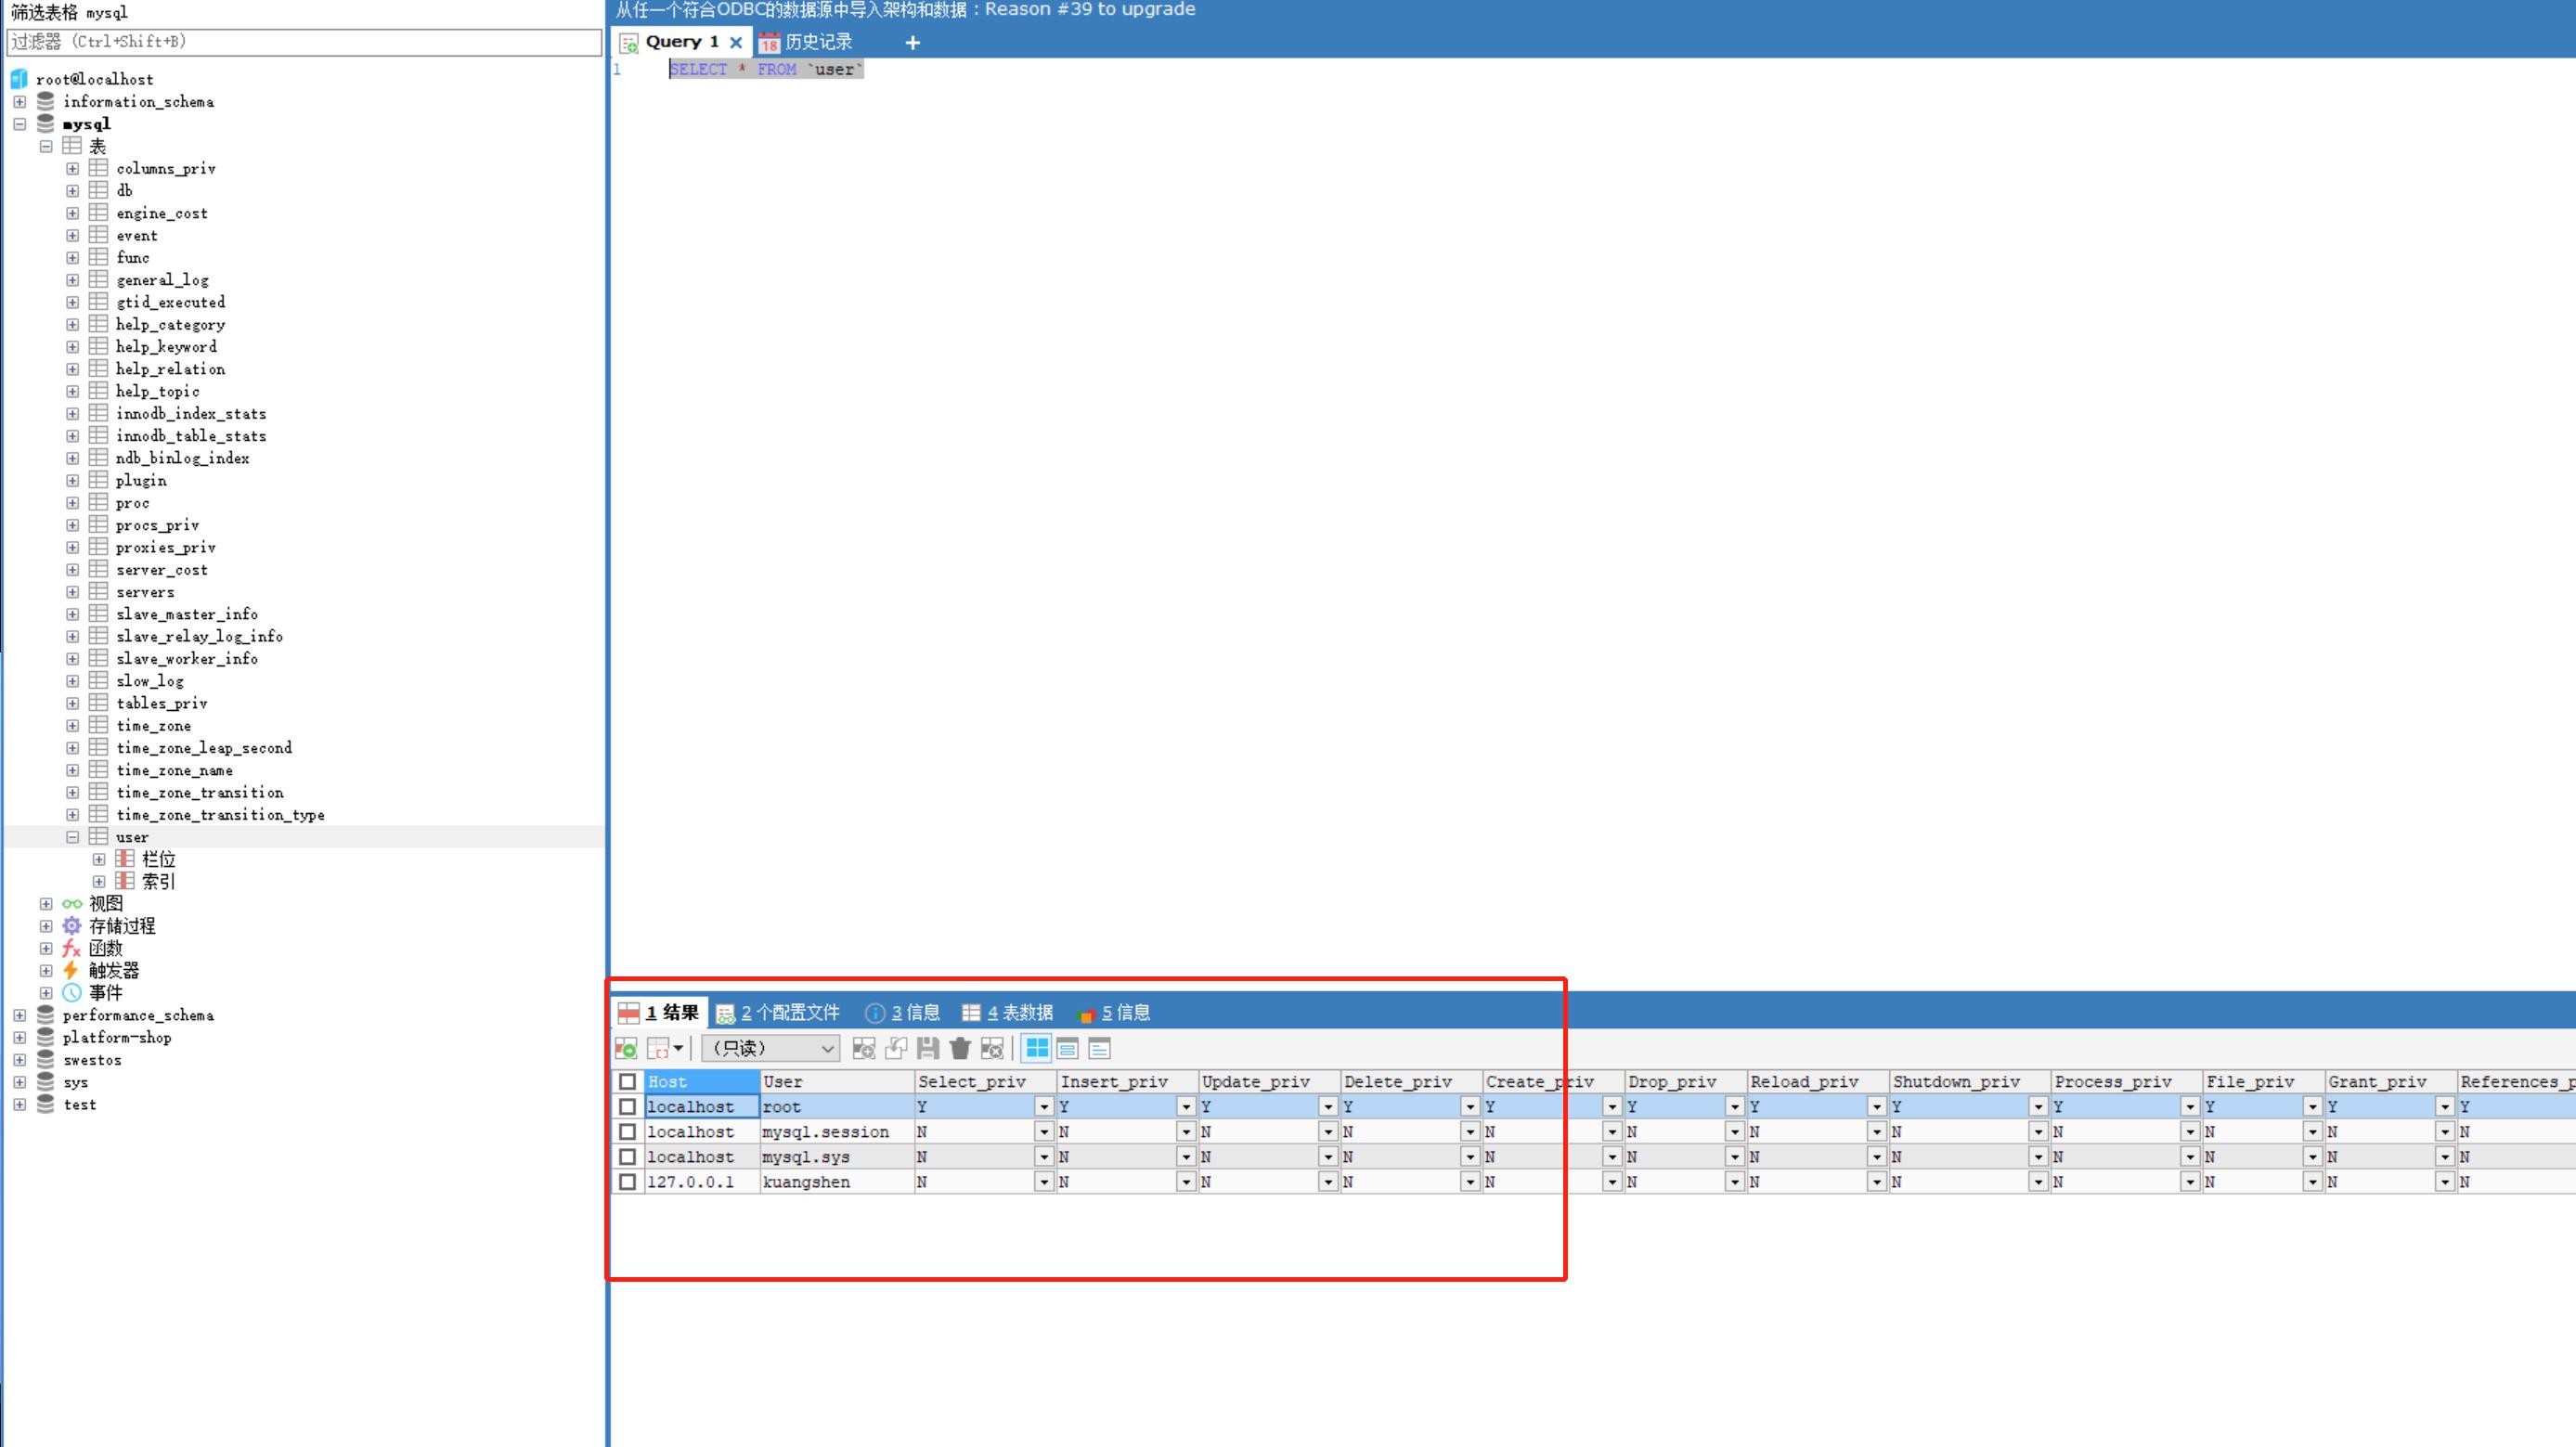Viewport: 2576px width, 1447px height.
Task: Switch to grid view icon
Action: click(x=1037, y=1048)
